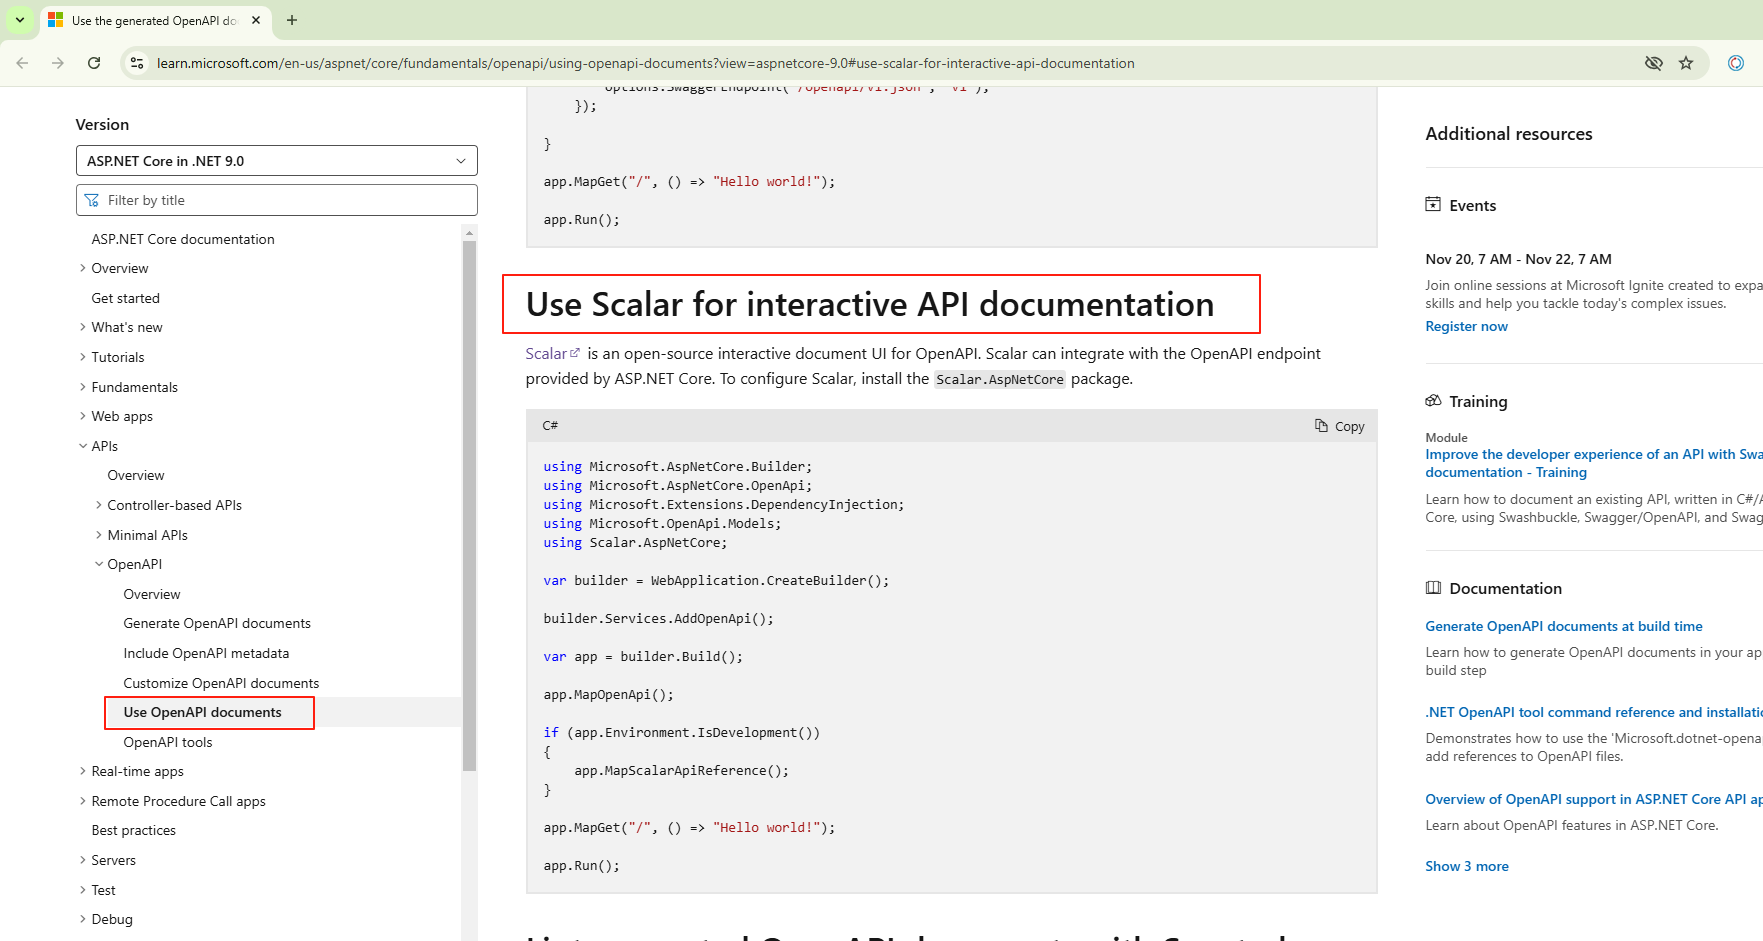Click the external link icon next to Scalar
This screenshot has width=1763, height=941.
pyautogui.click(x=575, y=352)
